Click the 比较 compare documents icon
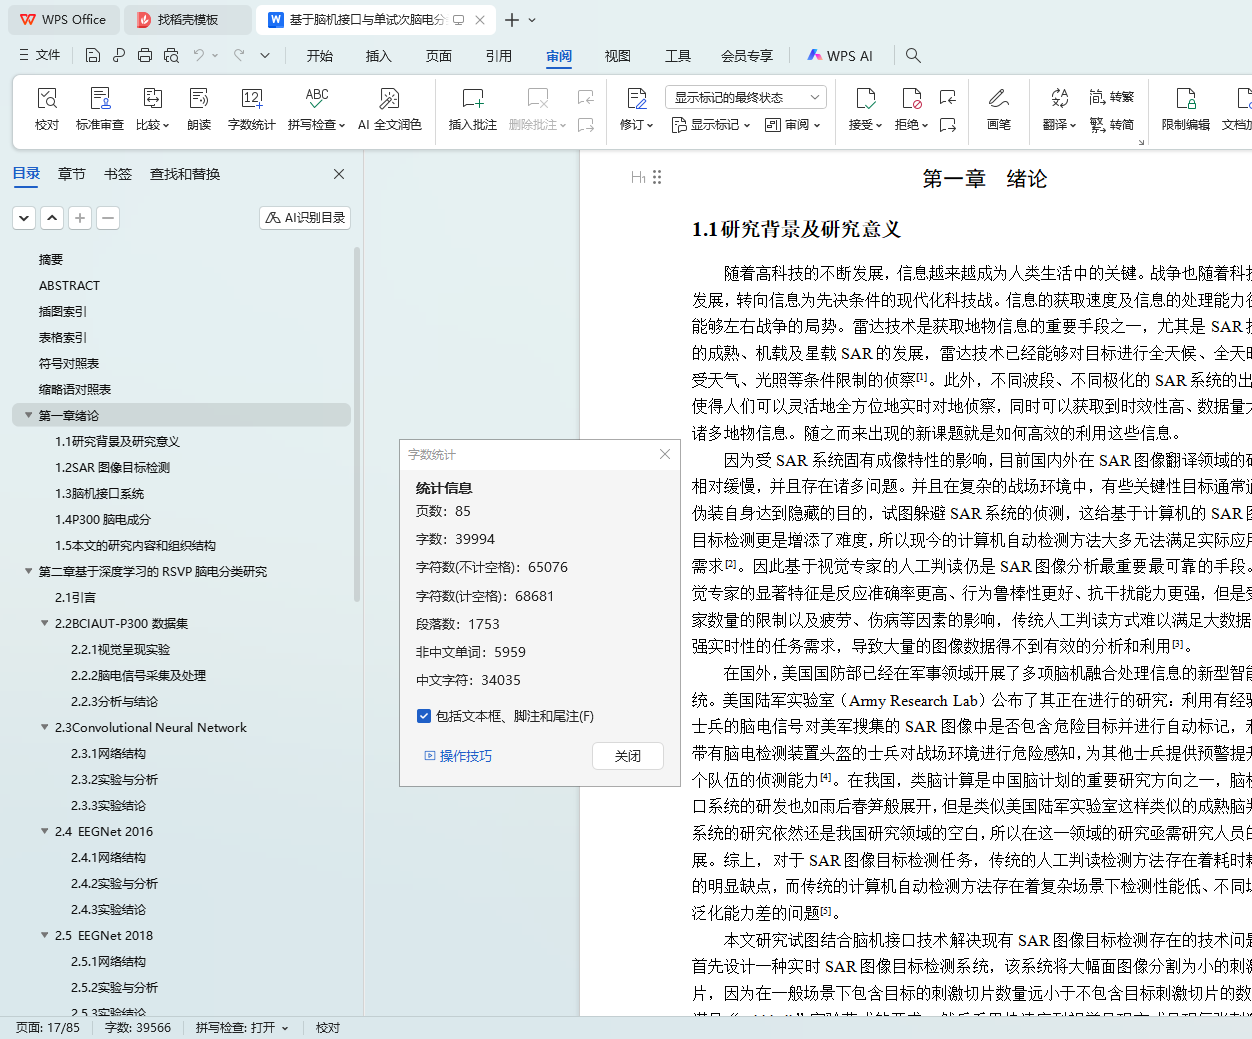This screenshot has width=1252, height=1039. [x=153, y=98]
